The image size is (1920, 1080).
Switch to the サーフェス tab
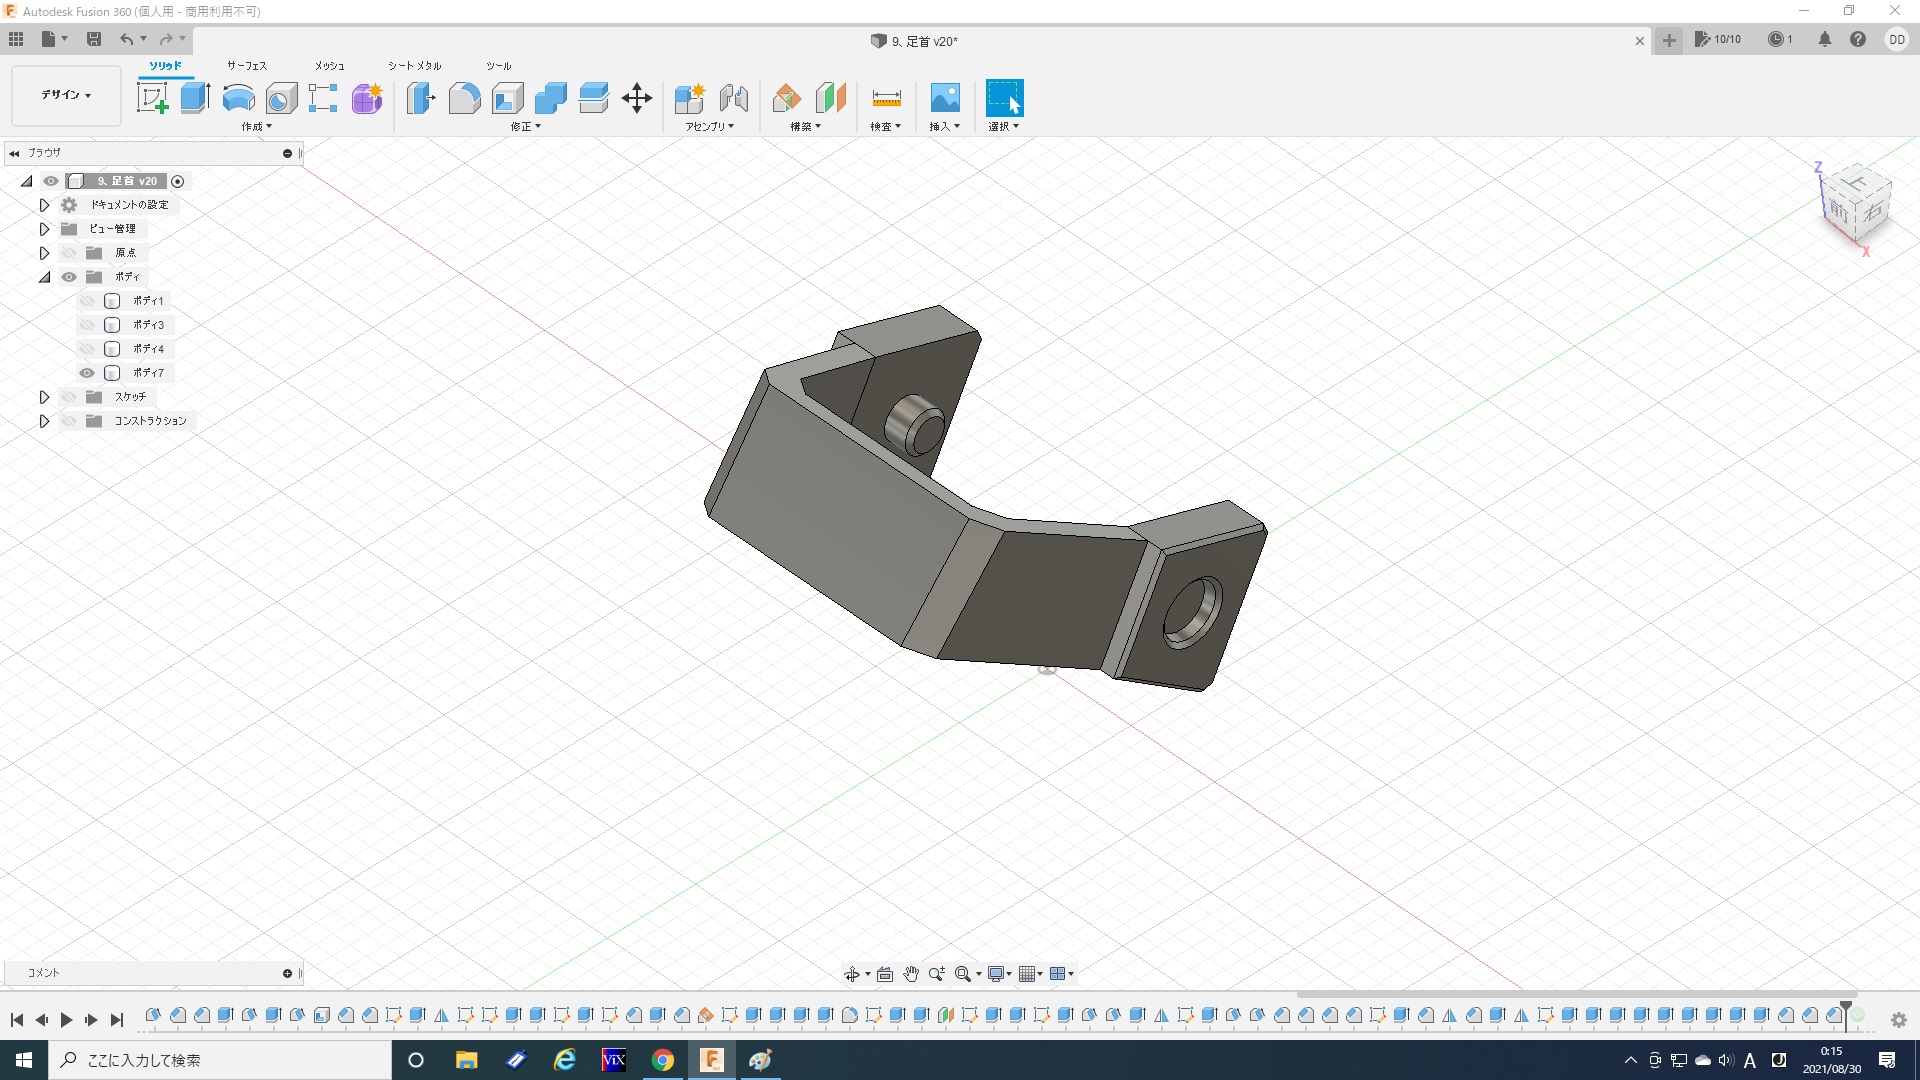(246, 66)
